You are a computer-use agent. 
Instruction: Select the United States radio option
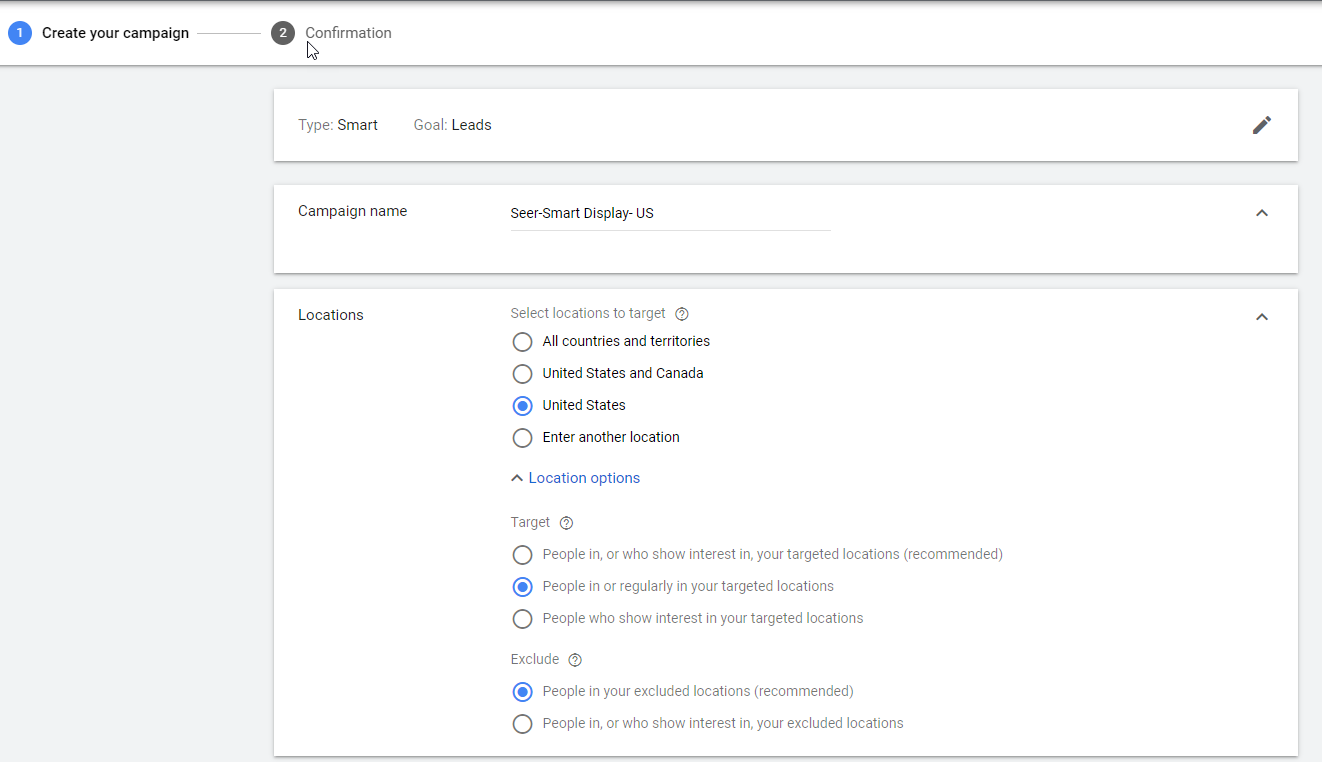pos(522,406)
